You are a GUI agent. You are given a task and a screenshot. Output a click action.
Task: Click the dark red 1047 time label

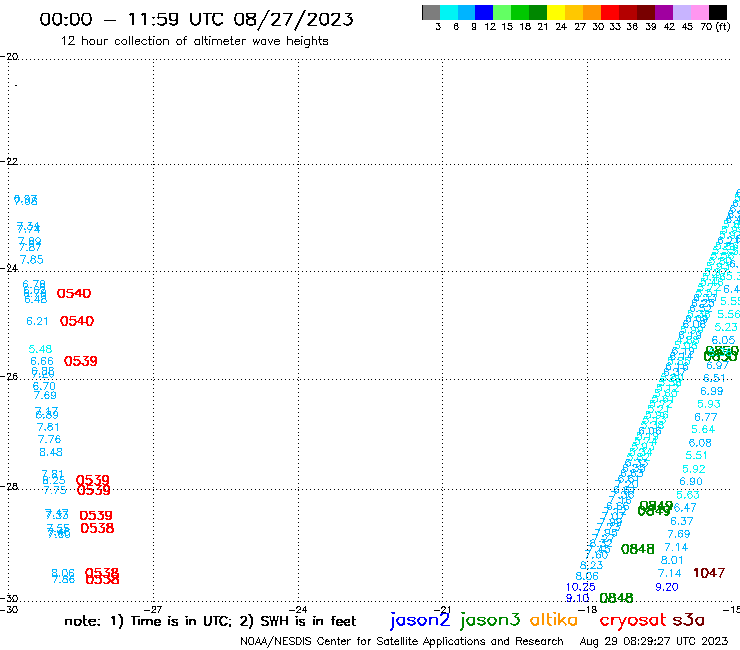[709, 573]
